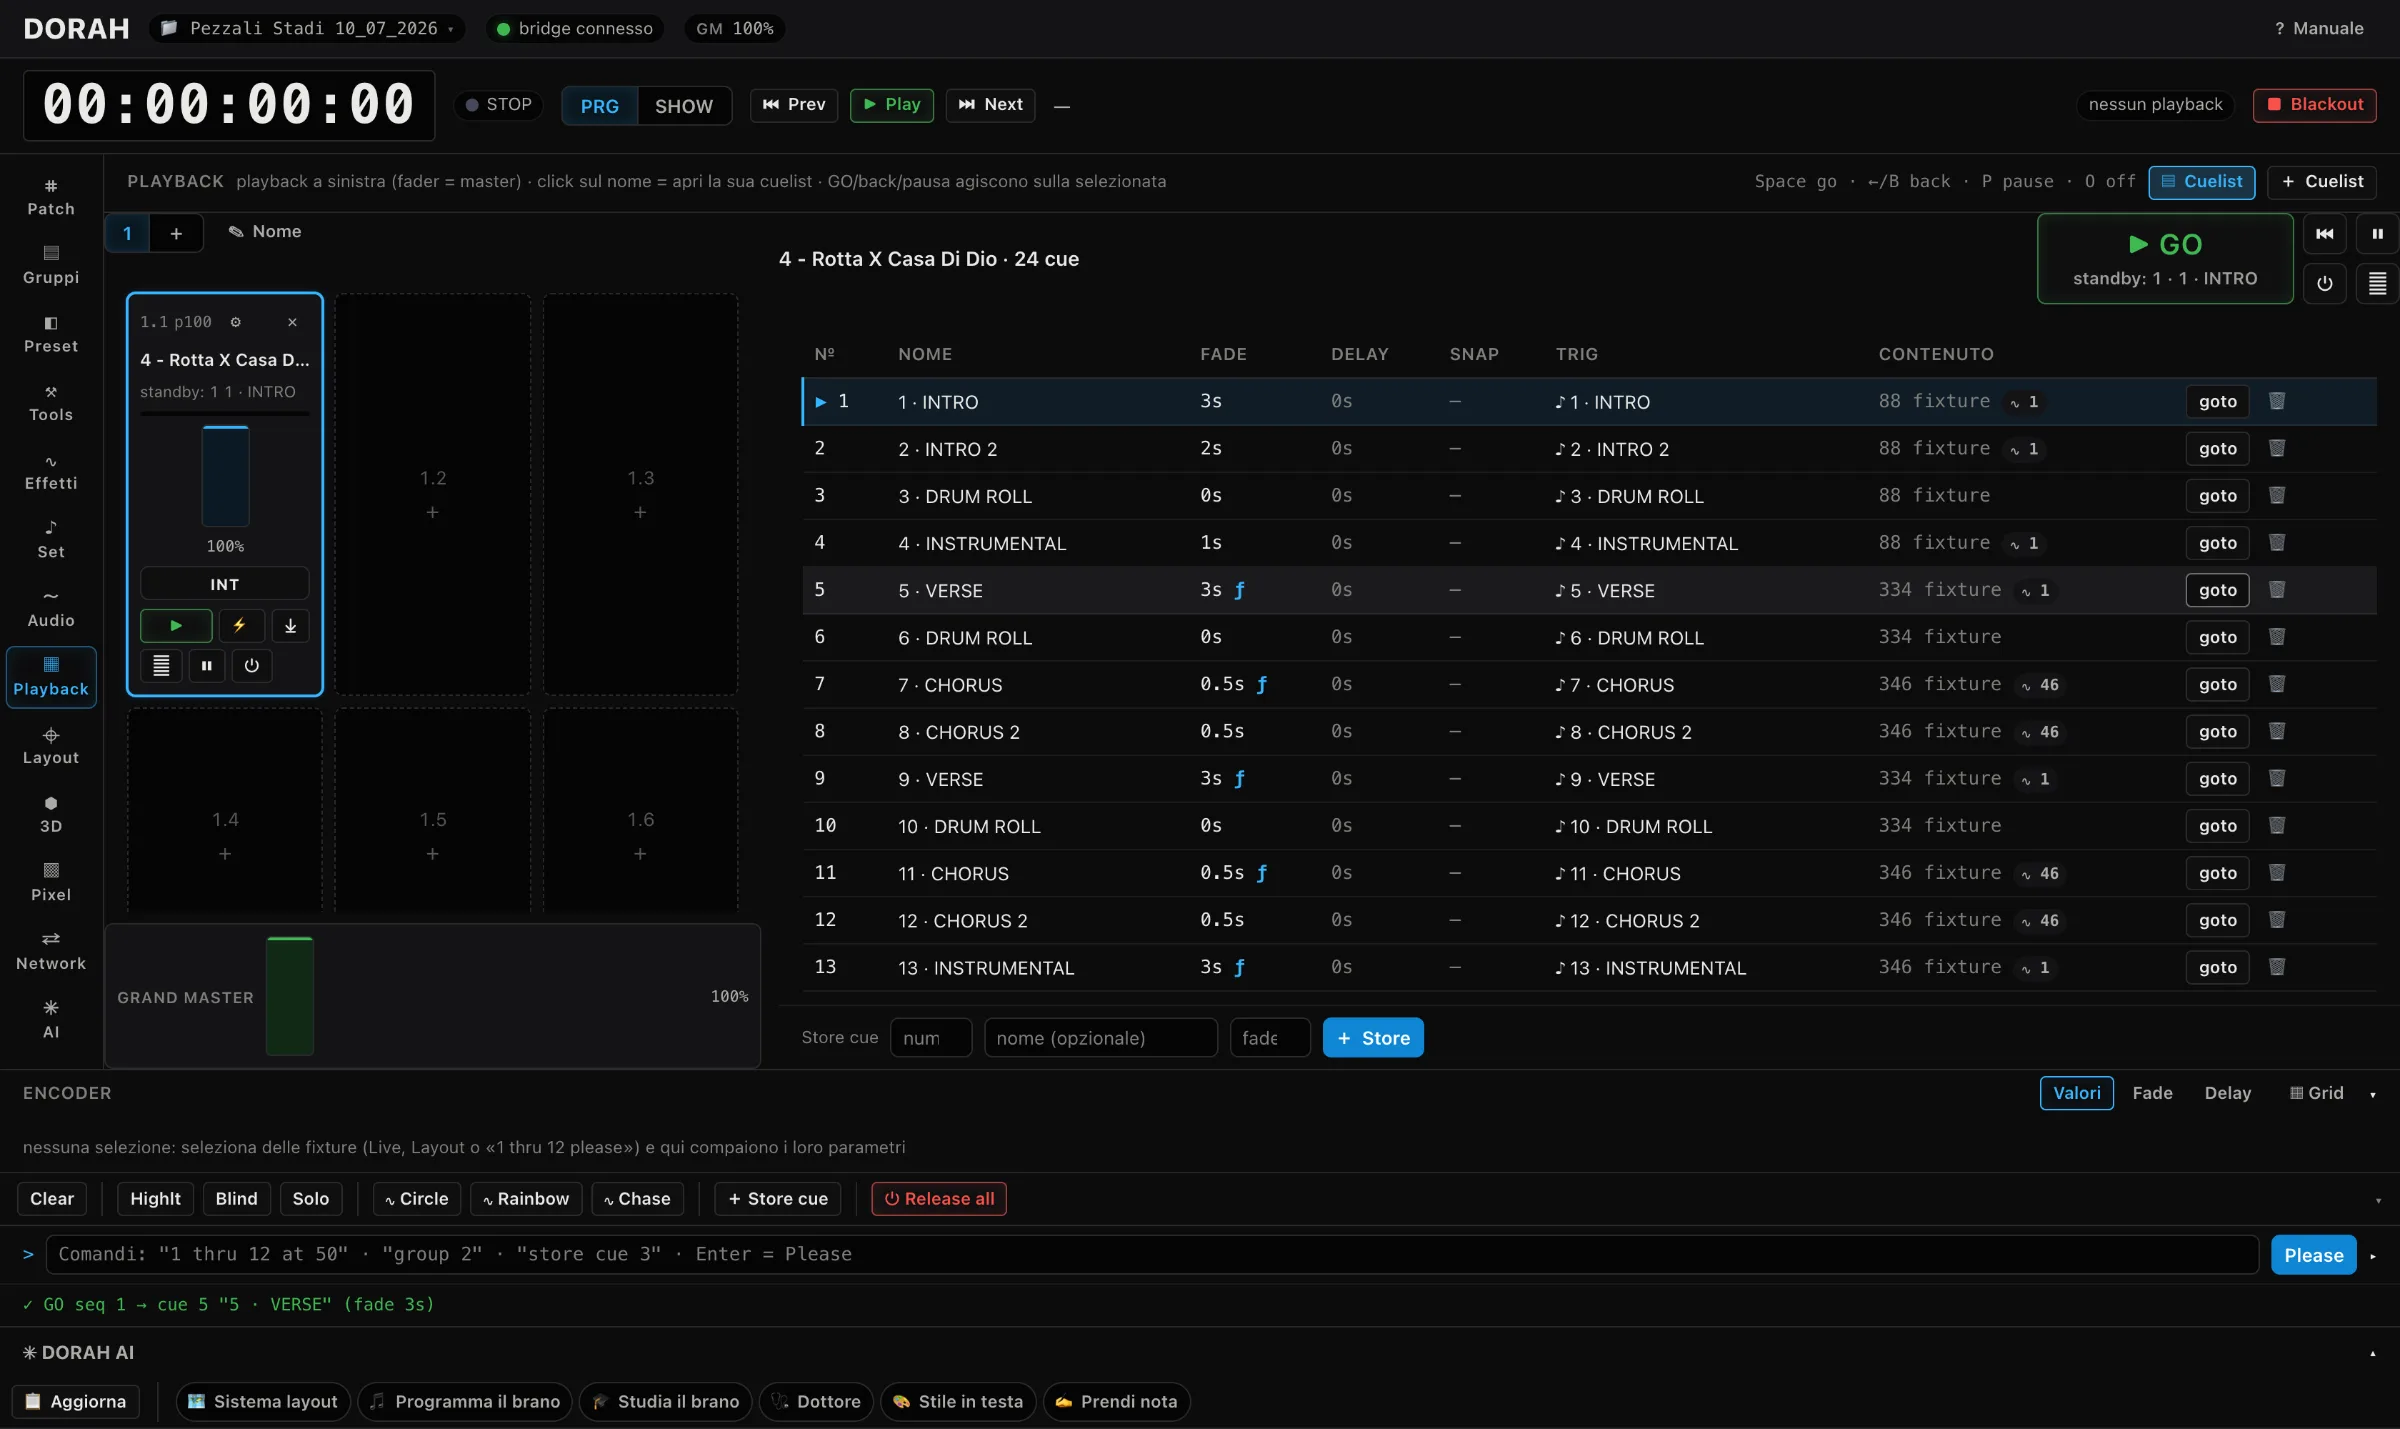Open the Tools section in sidebar

51,403
